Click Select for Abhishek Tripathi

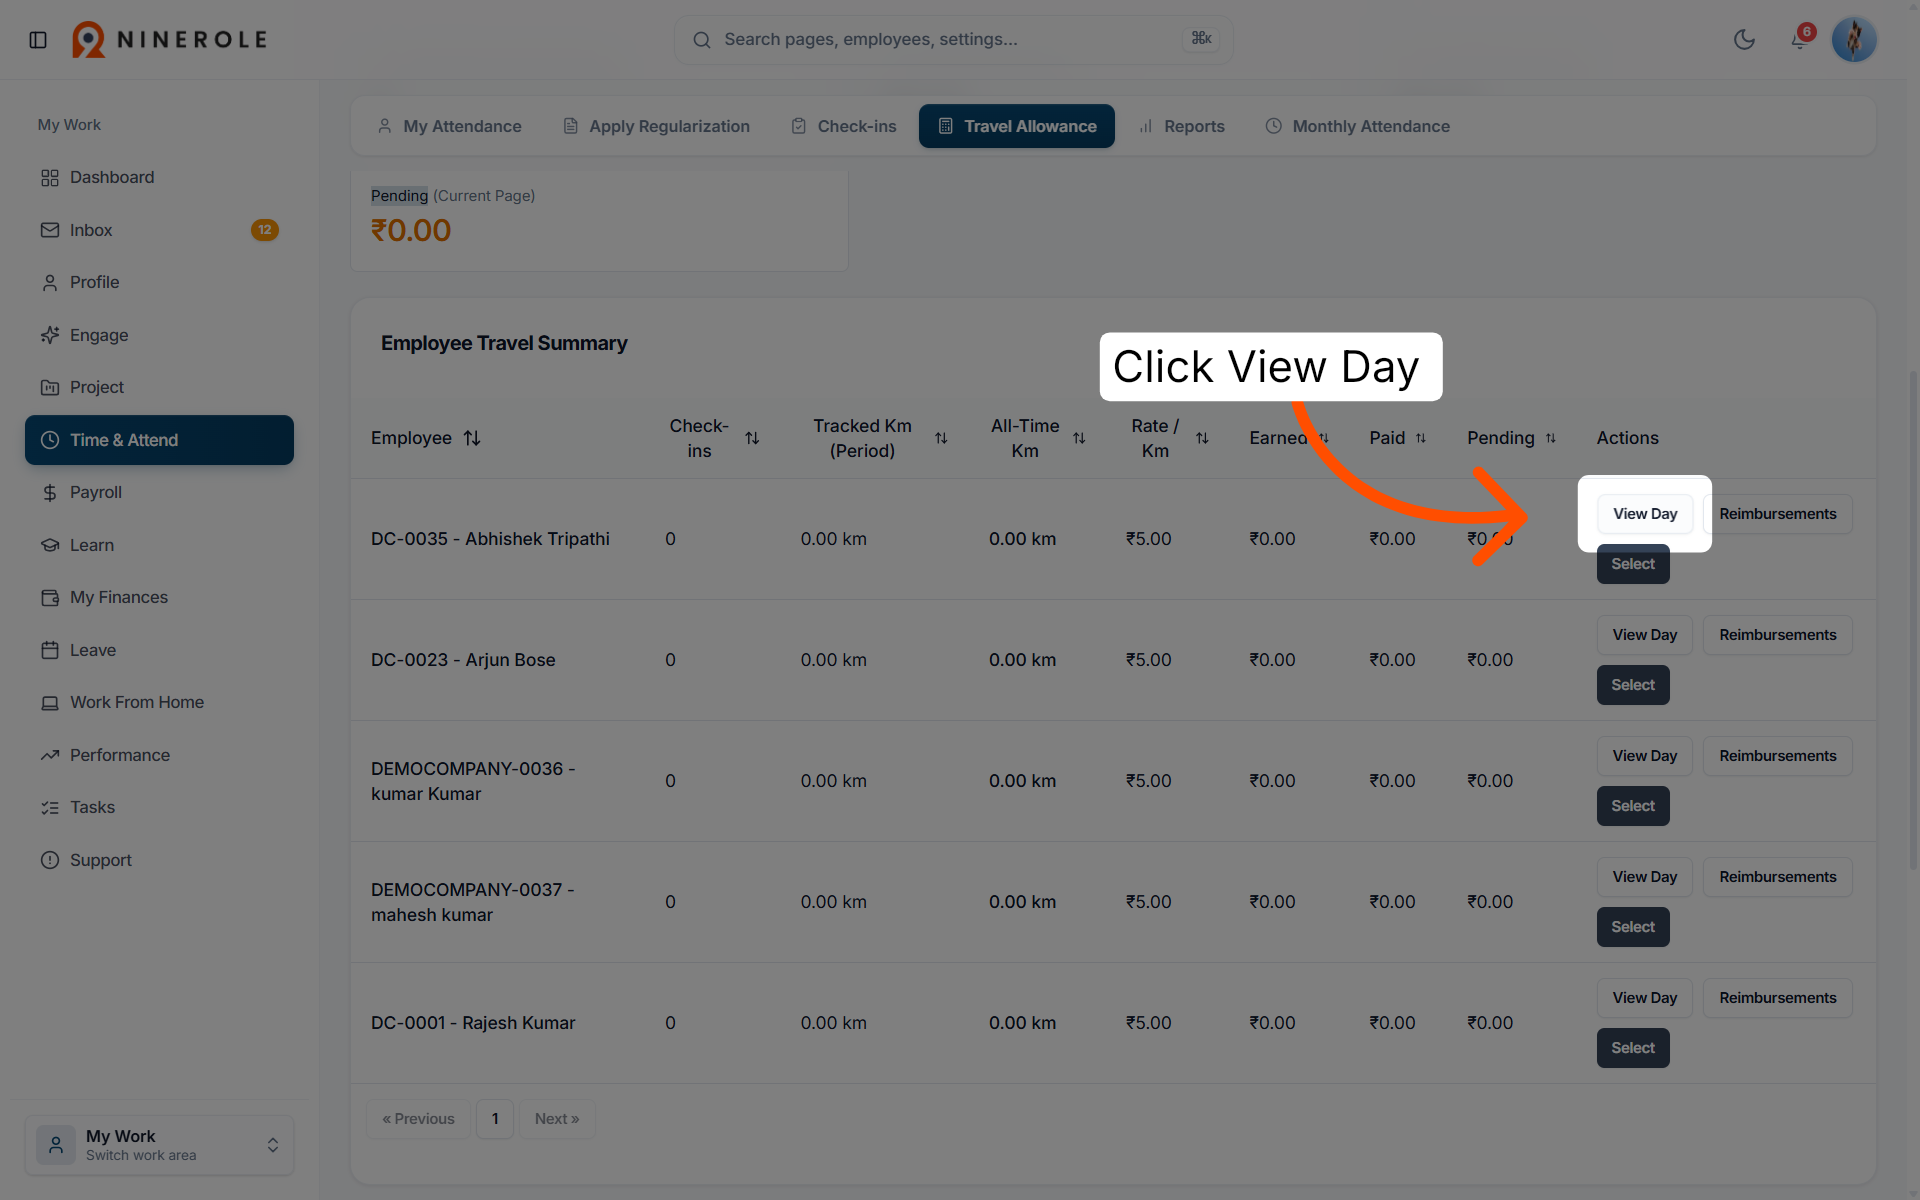point(1633,564)
